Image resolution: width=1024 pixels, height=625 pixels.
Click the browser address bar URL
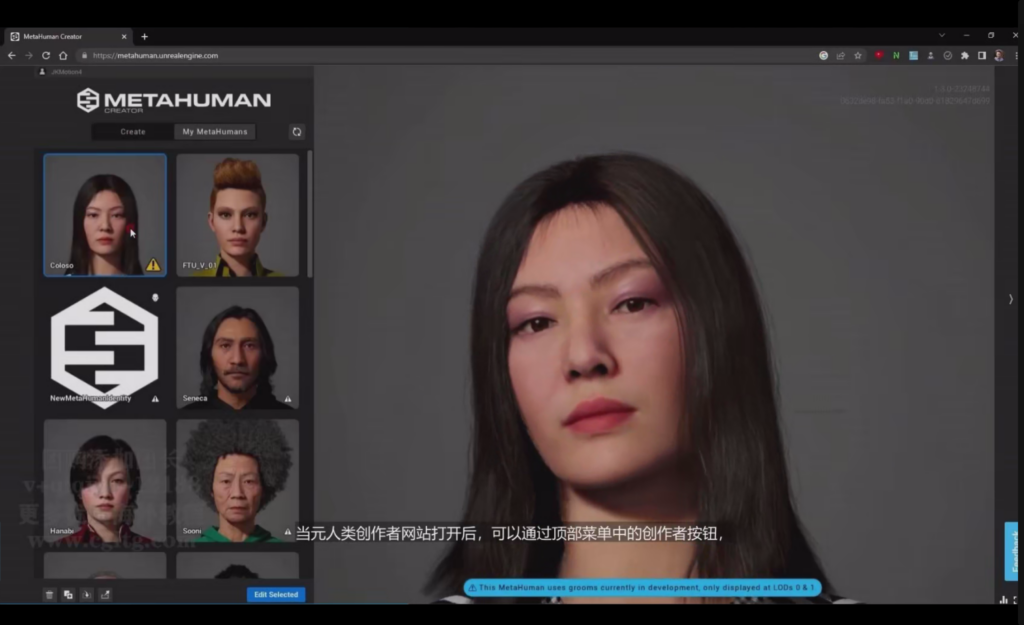click(x=155, y=56)
